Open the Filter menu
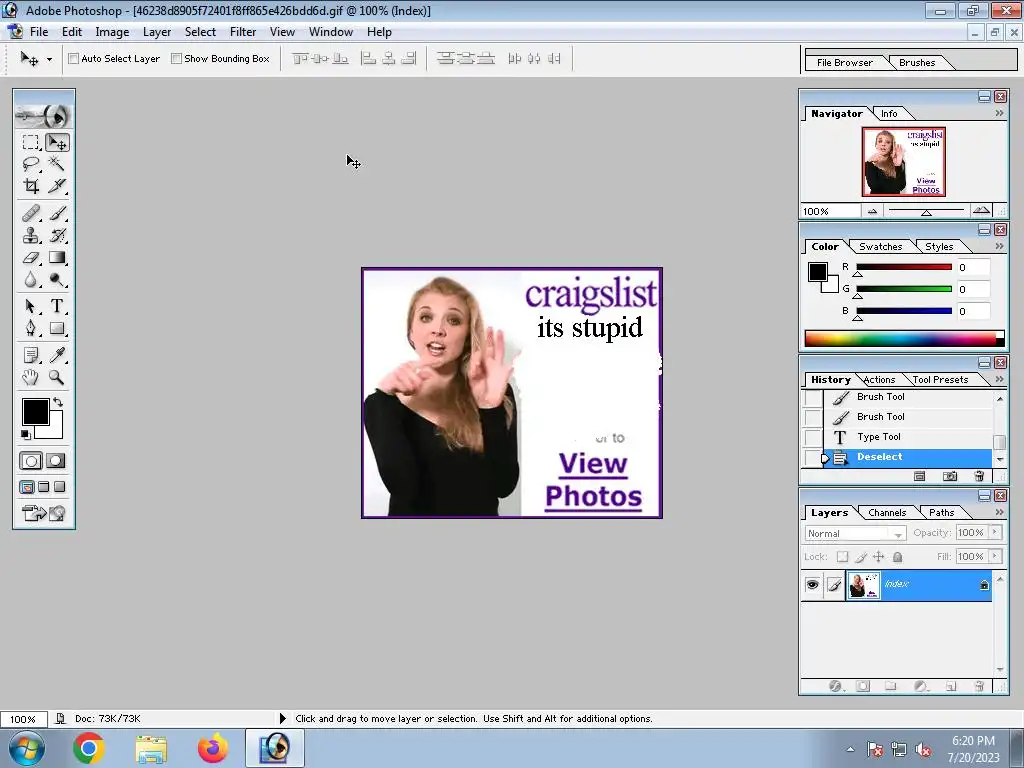The image size is (1024, 768). (243, 32)
